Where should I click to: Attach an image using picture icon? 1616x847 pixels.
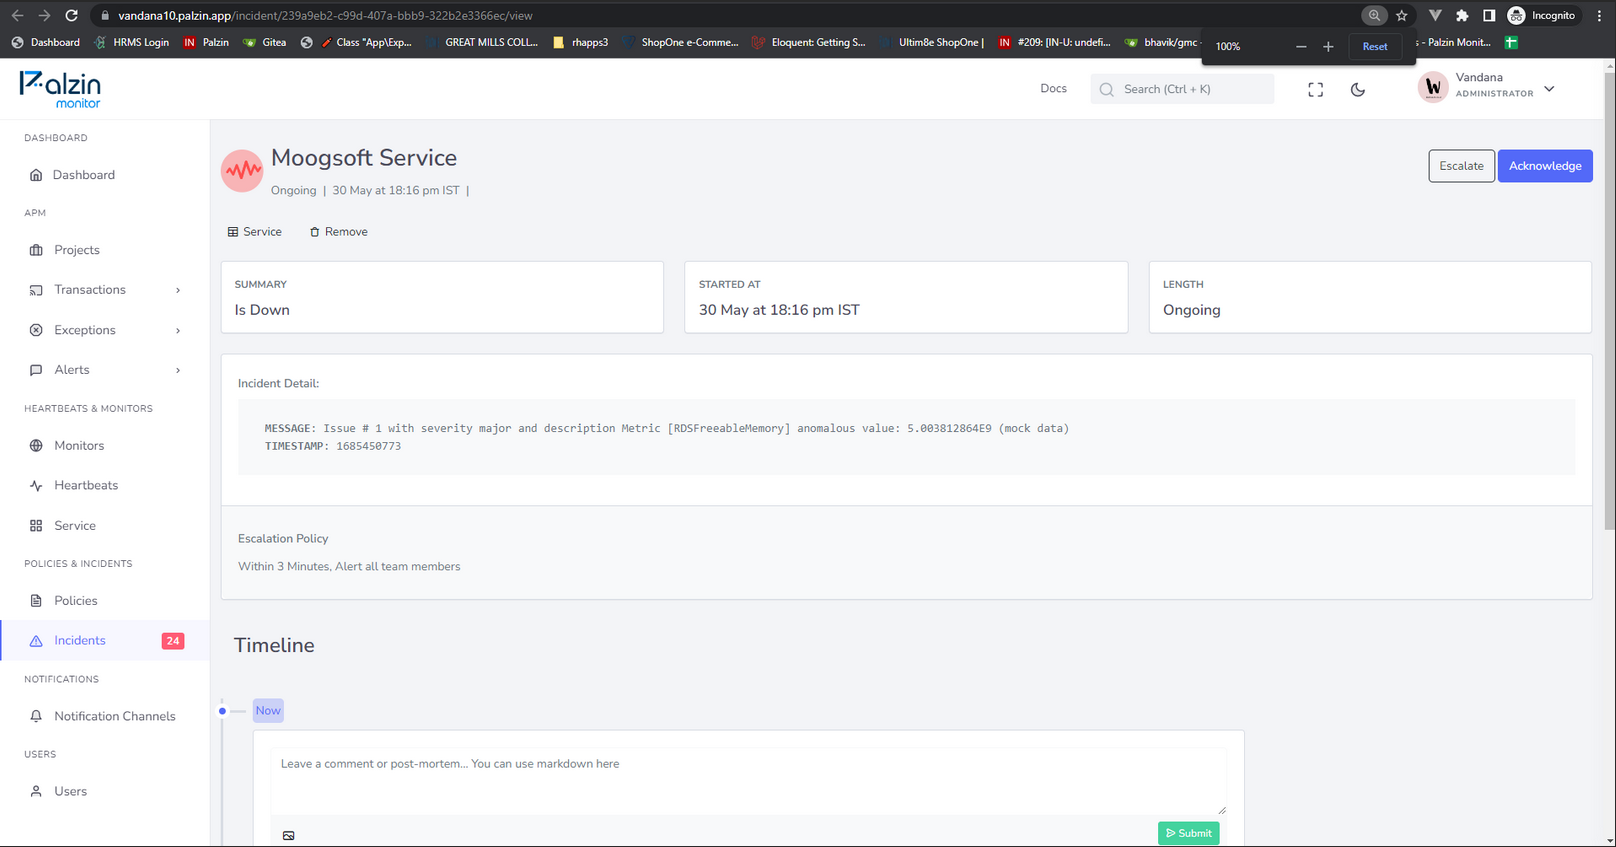point(288,835)
